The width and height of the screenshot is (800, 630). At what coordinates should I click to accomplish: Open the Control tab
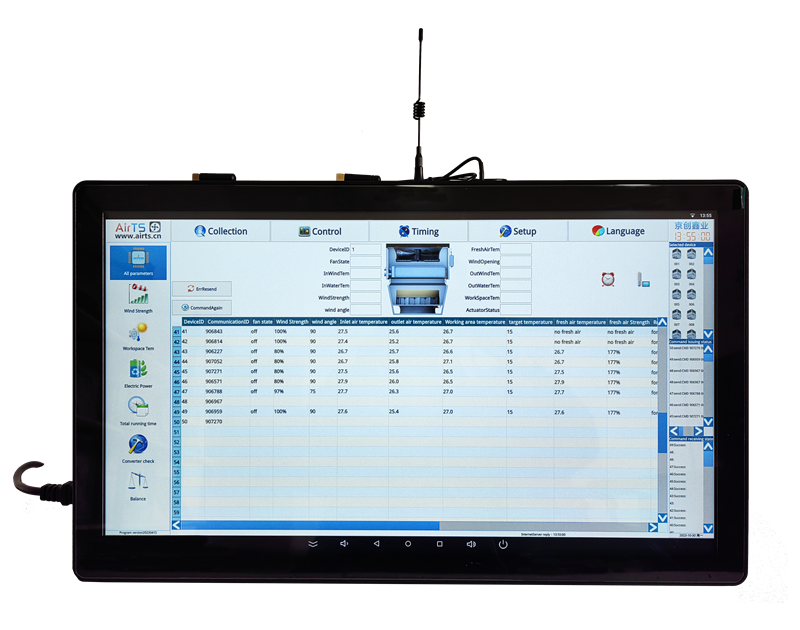[x=321, y=231]
